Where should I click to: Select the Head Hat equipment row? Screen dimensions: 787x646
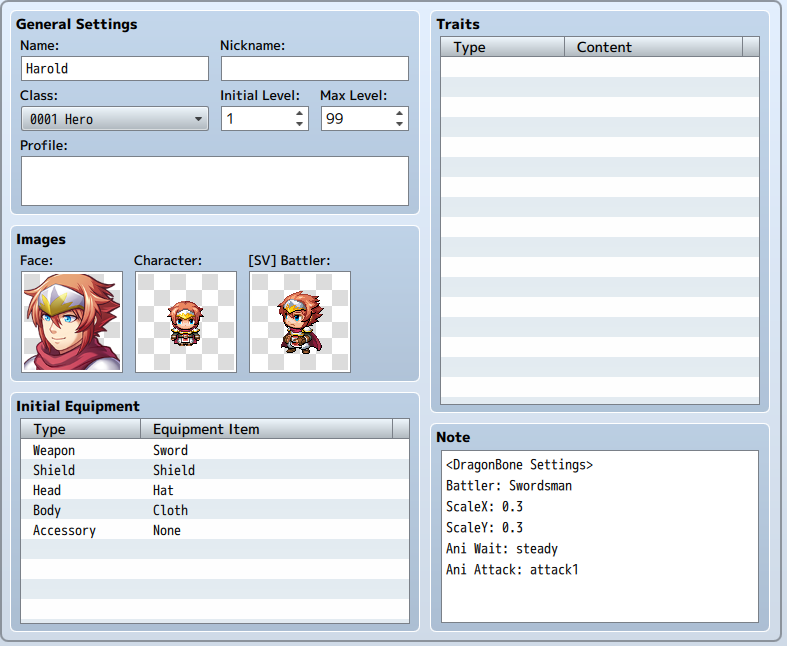(x=215, y=490)
